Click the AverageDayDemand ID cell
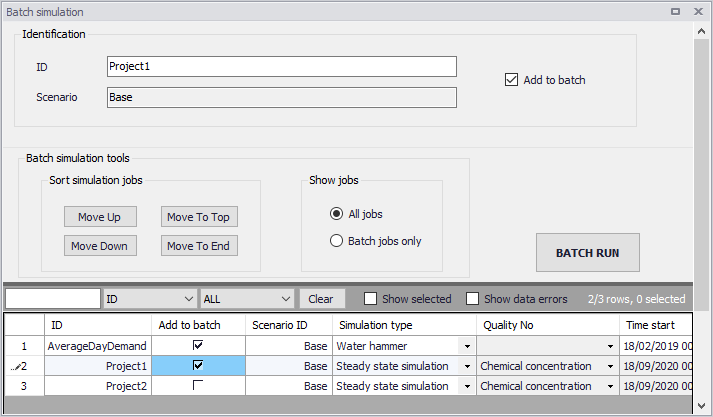 point(98,347)
